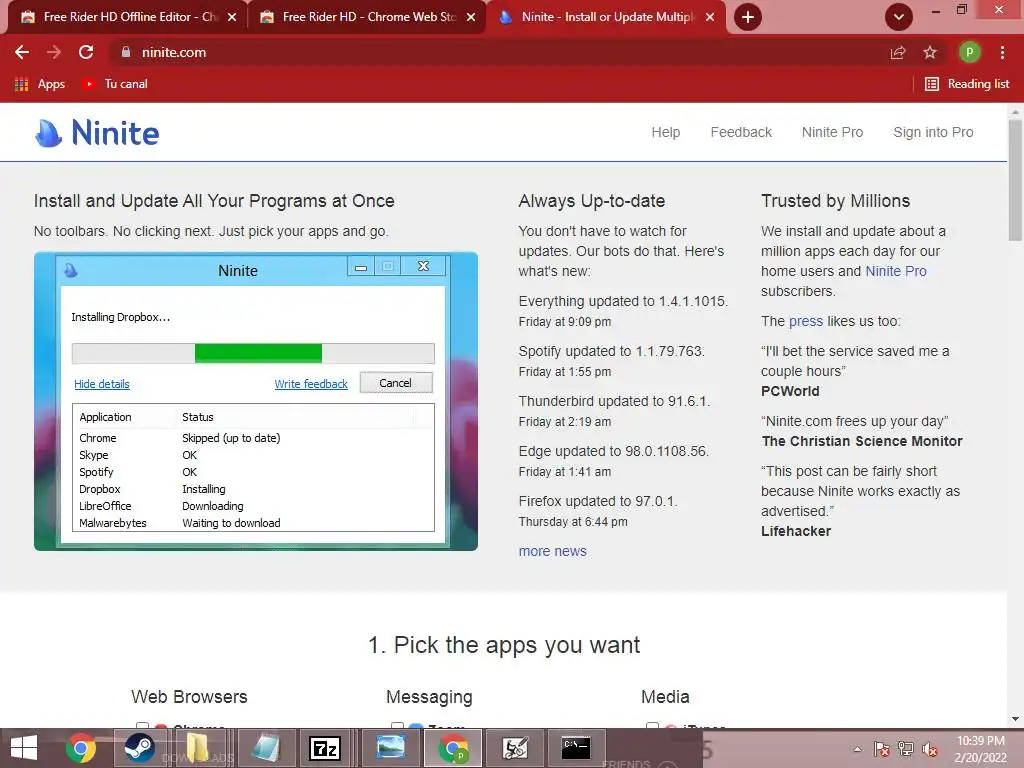This screenshot has height=768, width=1024.
Task: Click the Ninite logo
Action: click(x=97, y=133)
